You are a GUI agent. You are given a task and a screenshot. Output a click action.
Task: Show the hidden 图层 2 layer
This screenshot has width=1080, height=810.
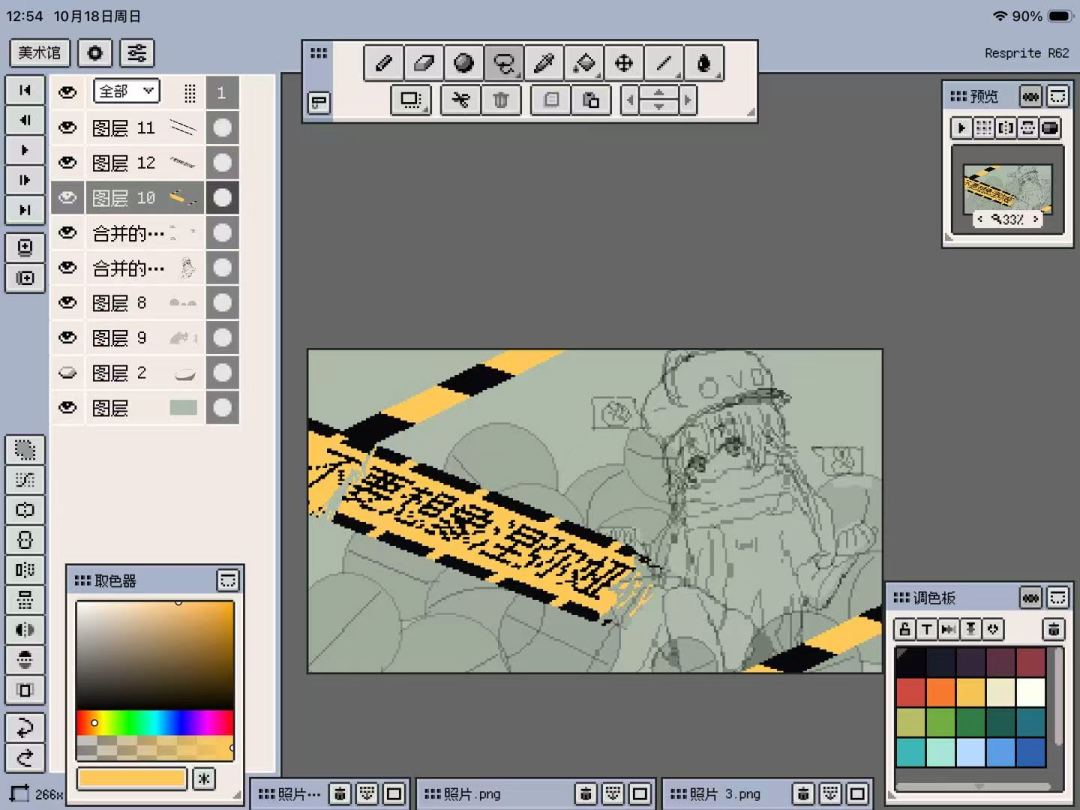(x=68, y=373)
